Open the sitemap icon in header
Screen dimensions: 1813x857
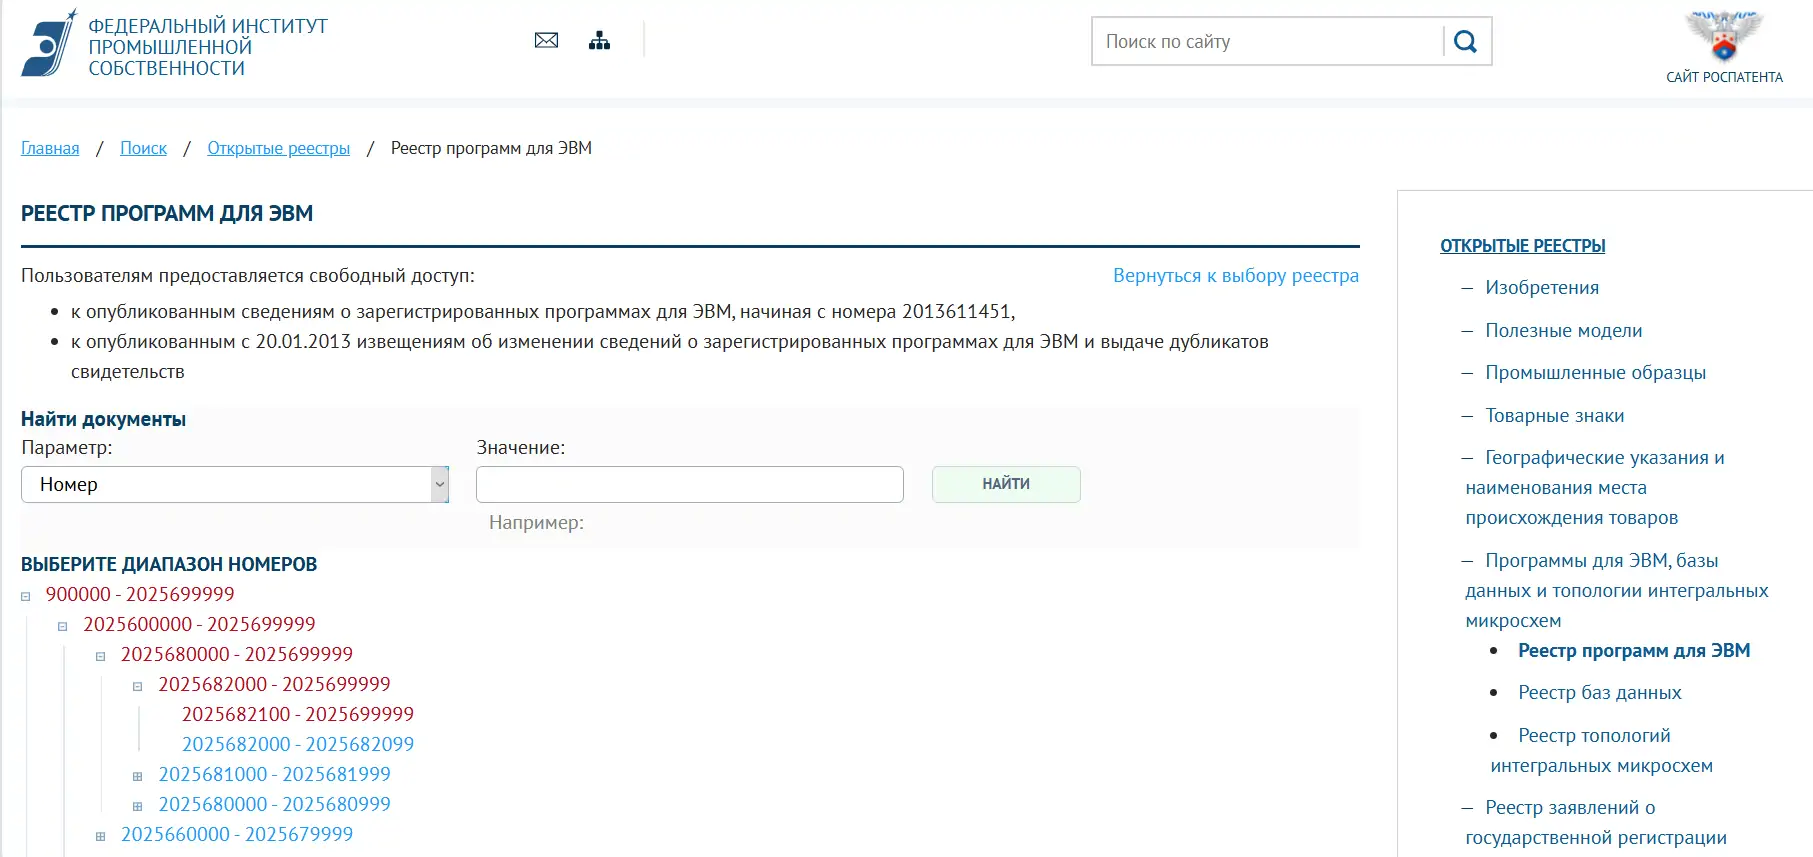coord(599,41)
